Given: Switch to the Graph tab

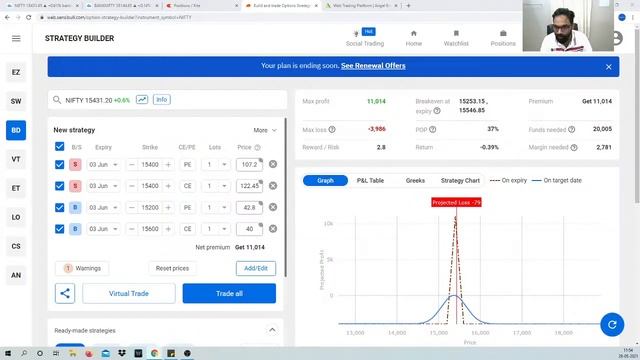Looking at the screenshot, I should pyautogui.click(x=325, y=180).
